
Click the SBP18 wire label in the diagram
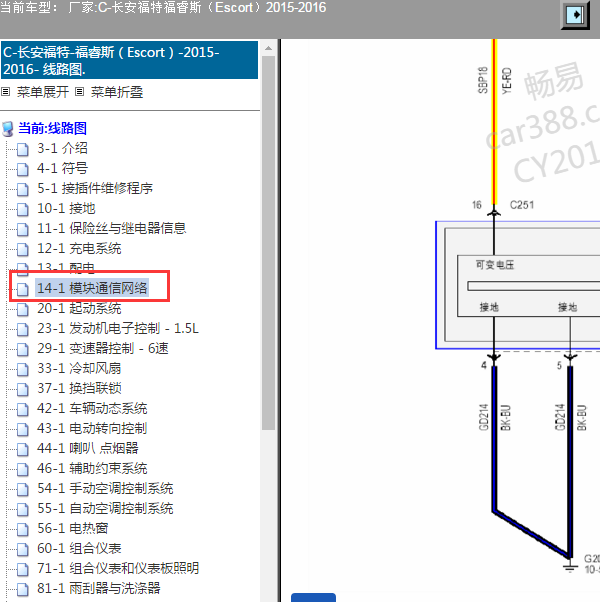point(483,80)
